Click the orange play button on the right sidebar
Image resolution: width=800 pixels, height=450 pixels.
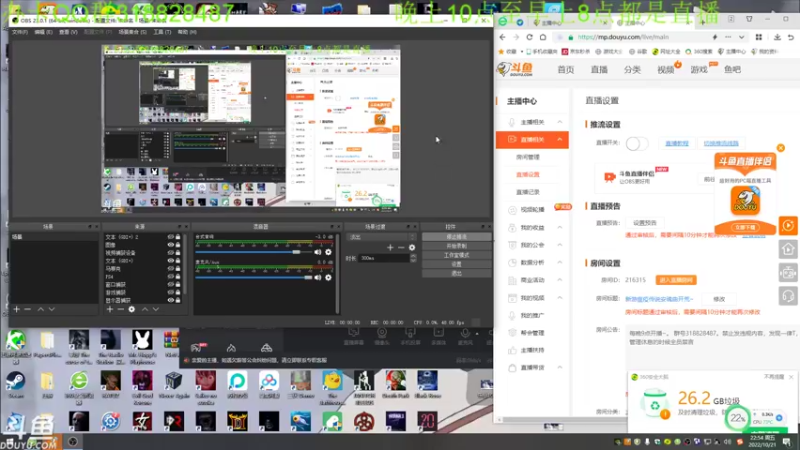click(x=788, y=226)
